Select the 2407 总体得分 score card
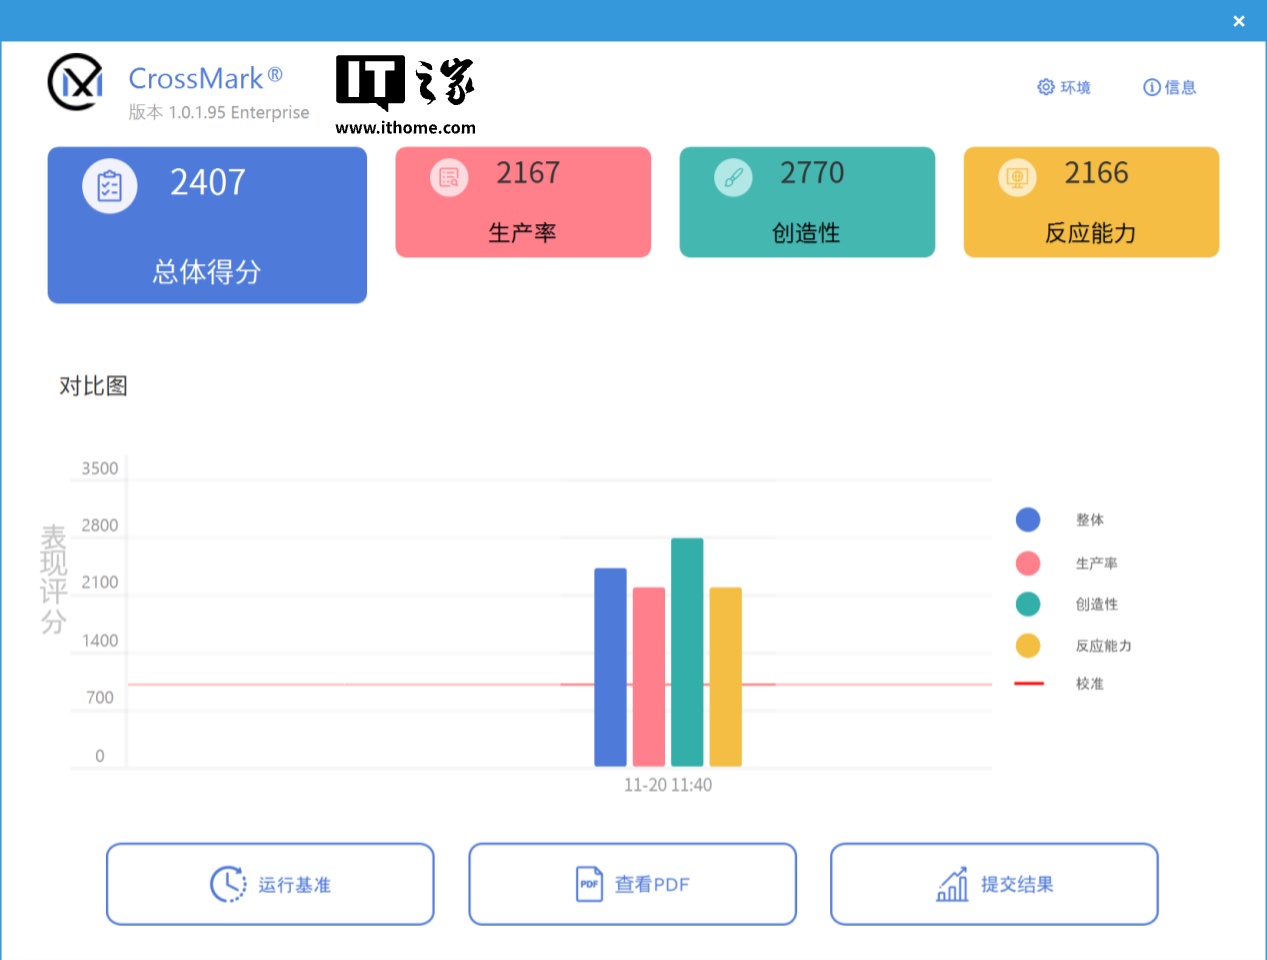The image size is (1267, 960). point(207,225)
